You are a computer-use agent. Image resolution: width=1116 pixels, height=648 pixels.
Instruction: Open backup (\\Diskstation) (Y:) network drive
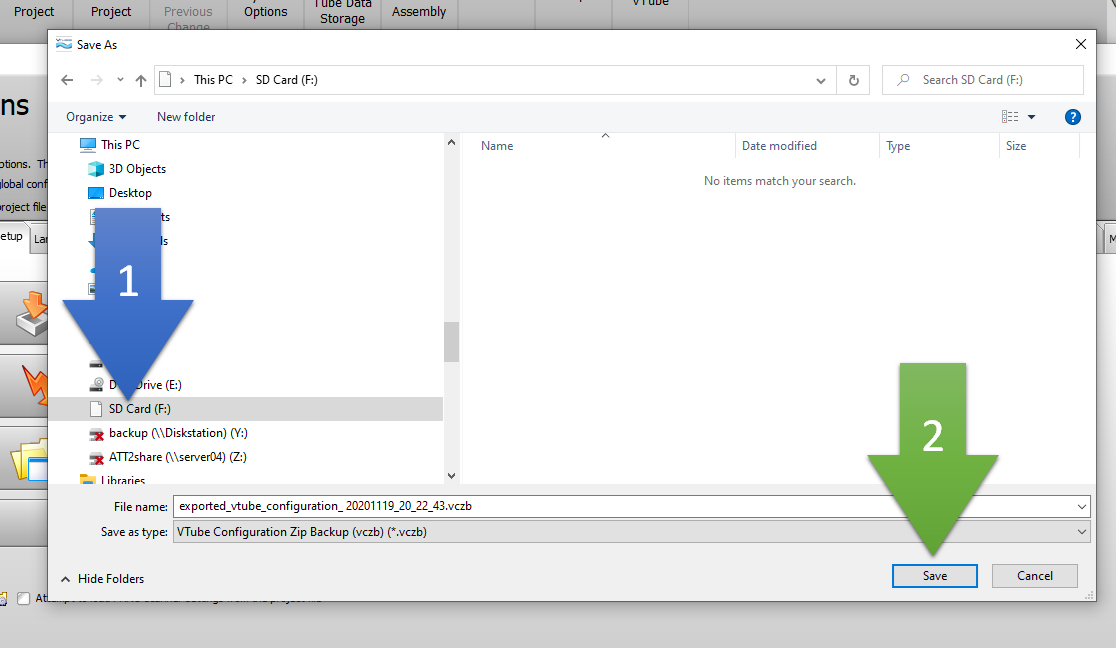pyautogui.click(x=178, y=433)
